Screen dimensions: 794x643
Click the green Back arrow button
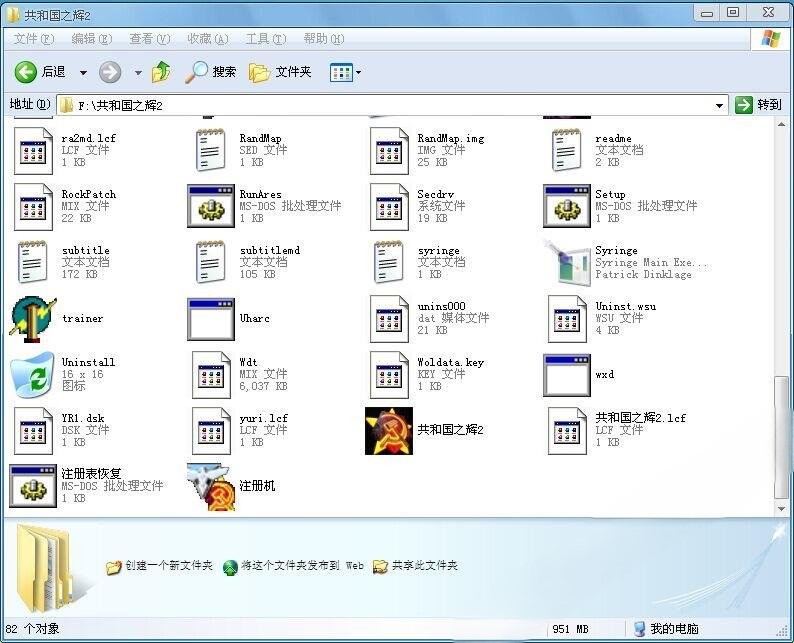(x=25, y=72)
